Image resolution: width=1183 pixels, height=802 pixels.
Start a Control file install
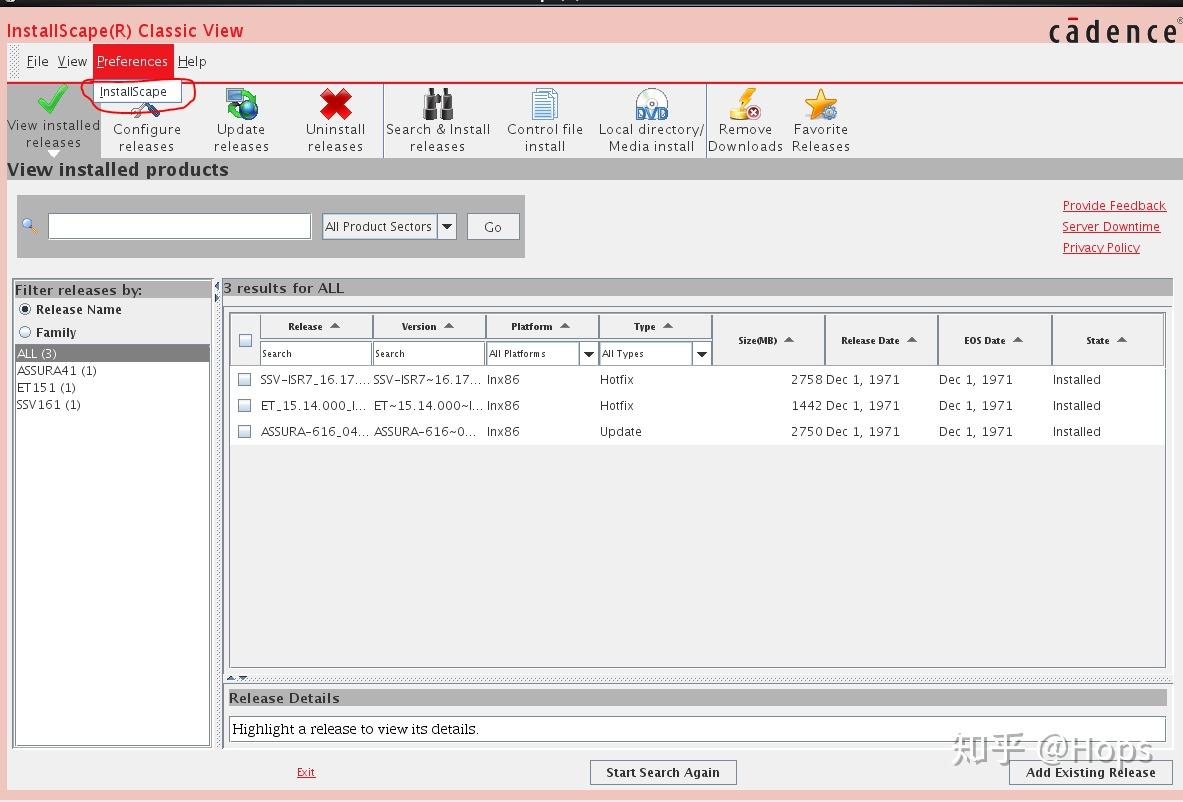pos(544,104)
